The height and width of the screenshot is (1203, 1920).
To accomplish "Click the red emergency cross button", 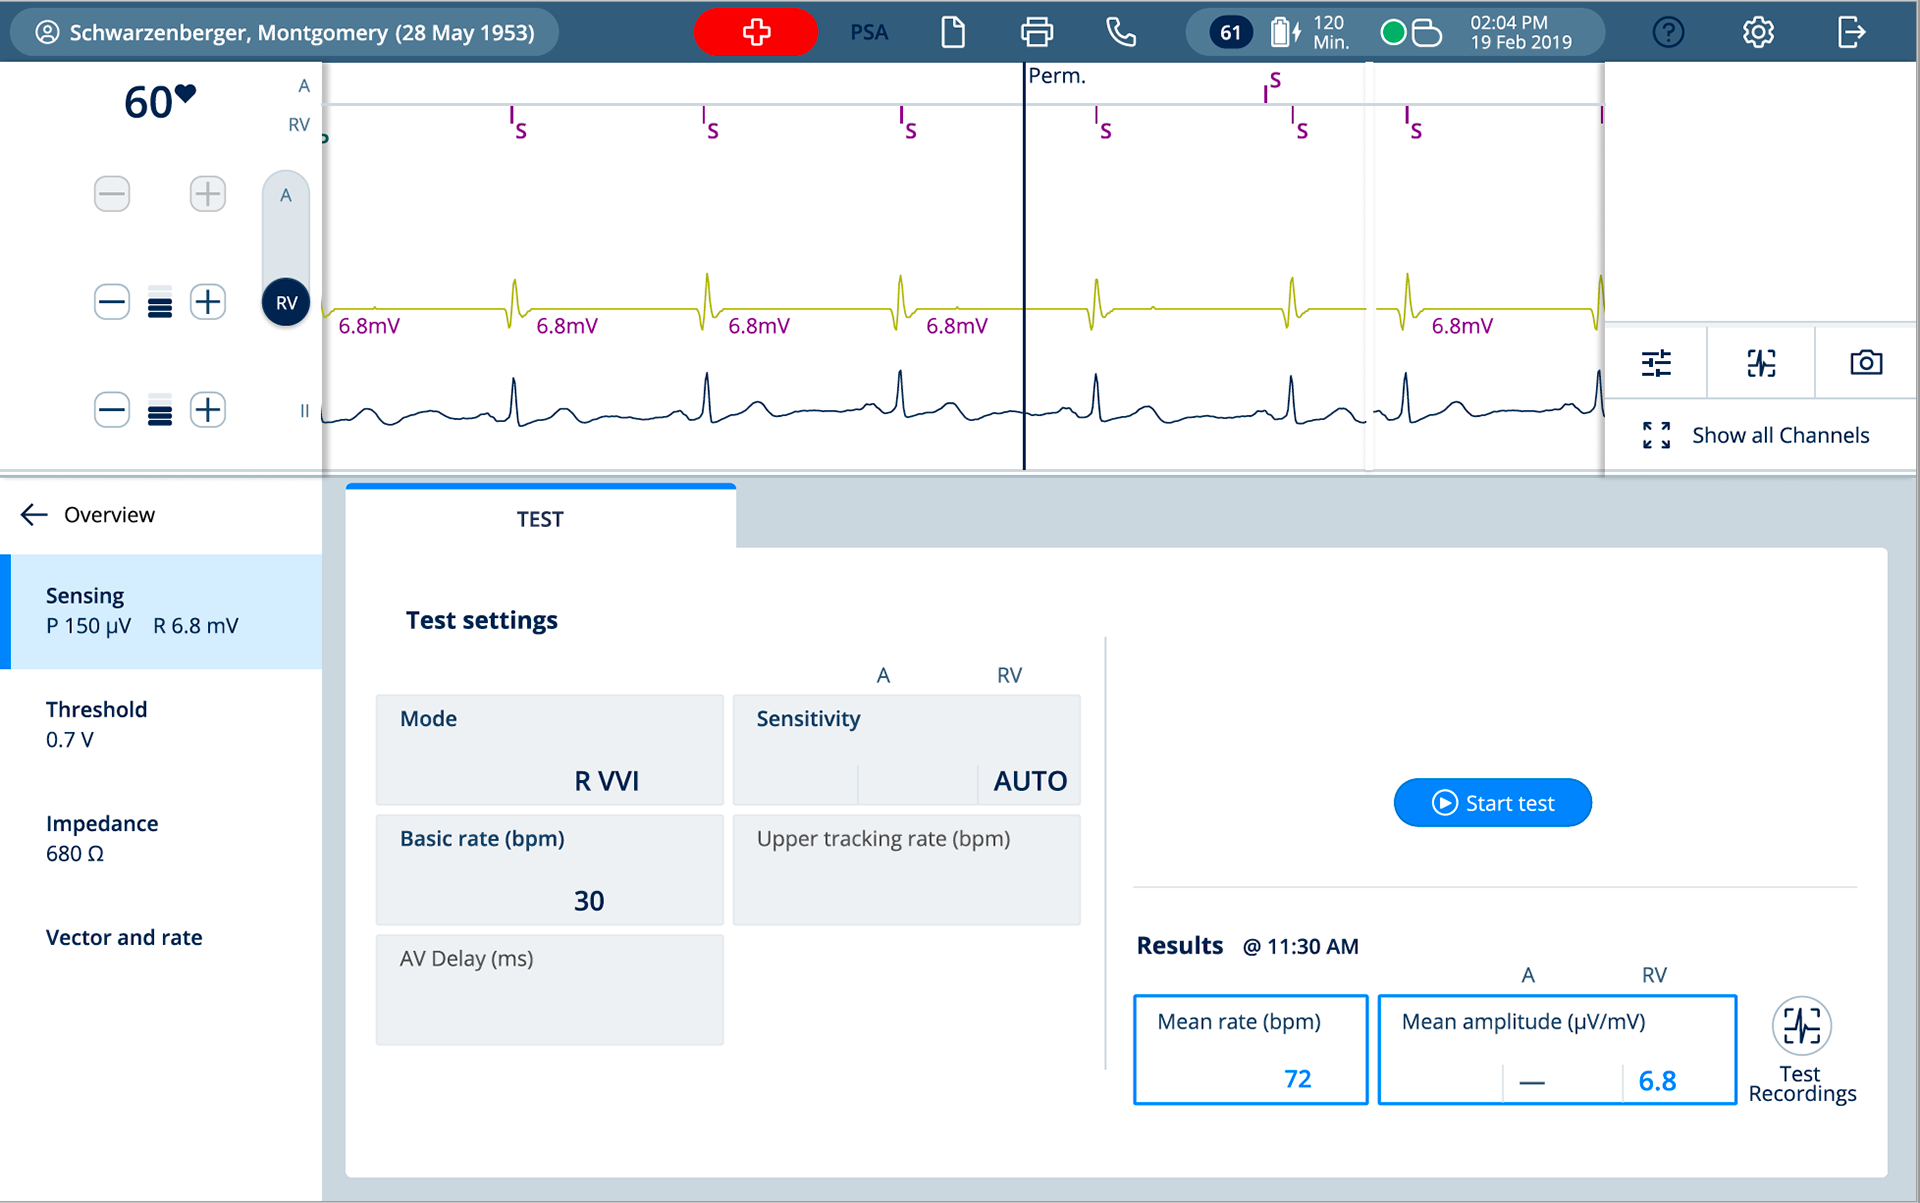I will pyautogui.click(x=755, y=32).
